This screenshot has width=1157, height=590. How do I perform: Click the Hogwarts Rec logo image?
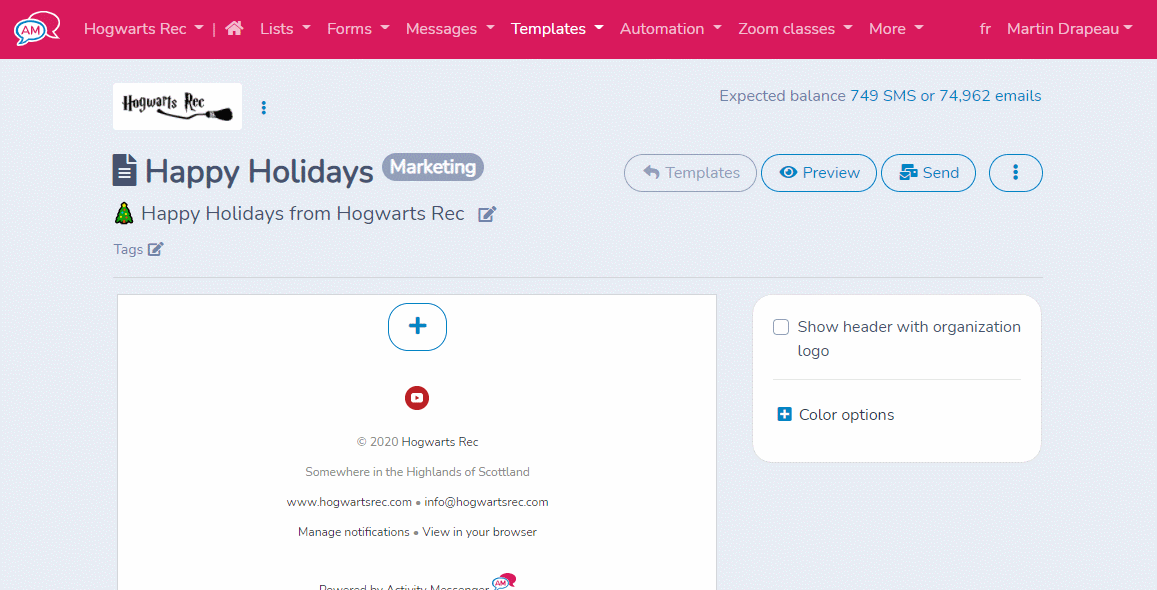point(177,107)
